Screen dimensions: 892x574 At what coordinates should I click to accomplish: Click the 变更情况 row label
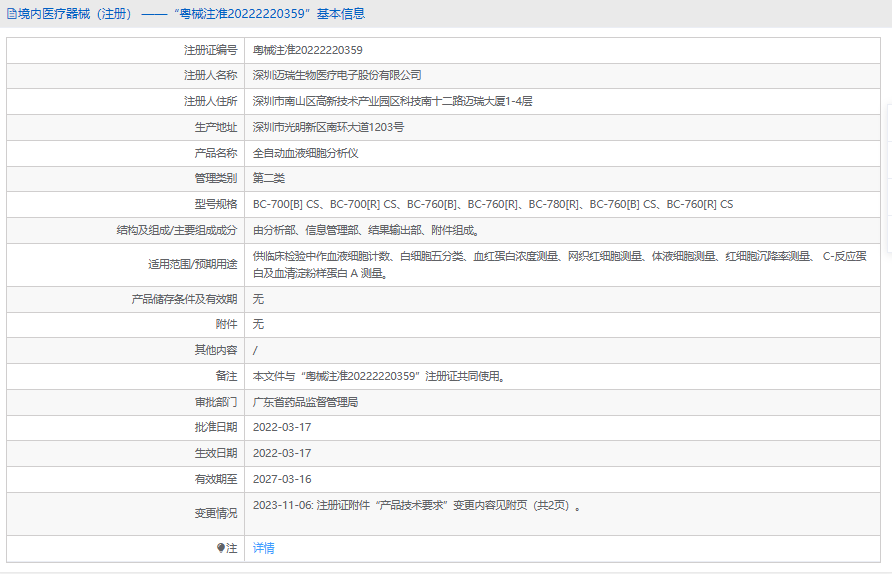click(x=216, y=514)
